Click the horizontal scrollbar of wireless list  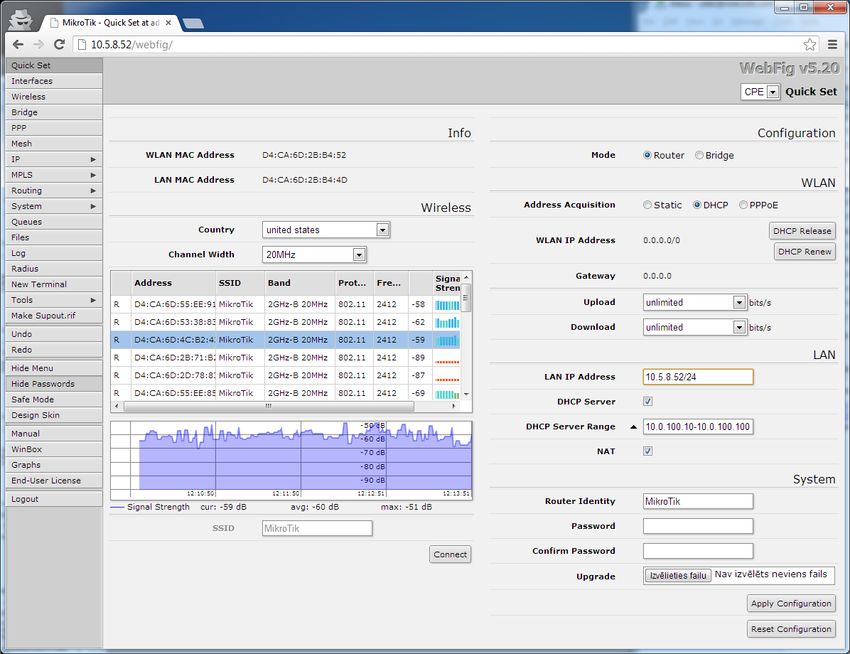pos(268,406)
